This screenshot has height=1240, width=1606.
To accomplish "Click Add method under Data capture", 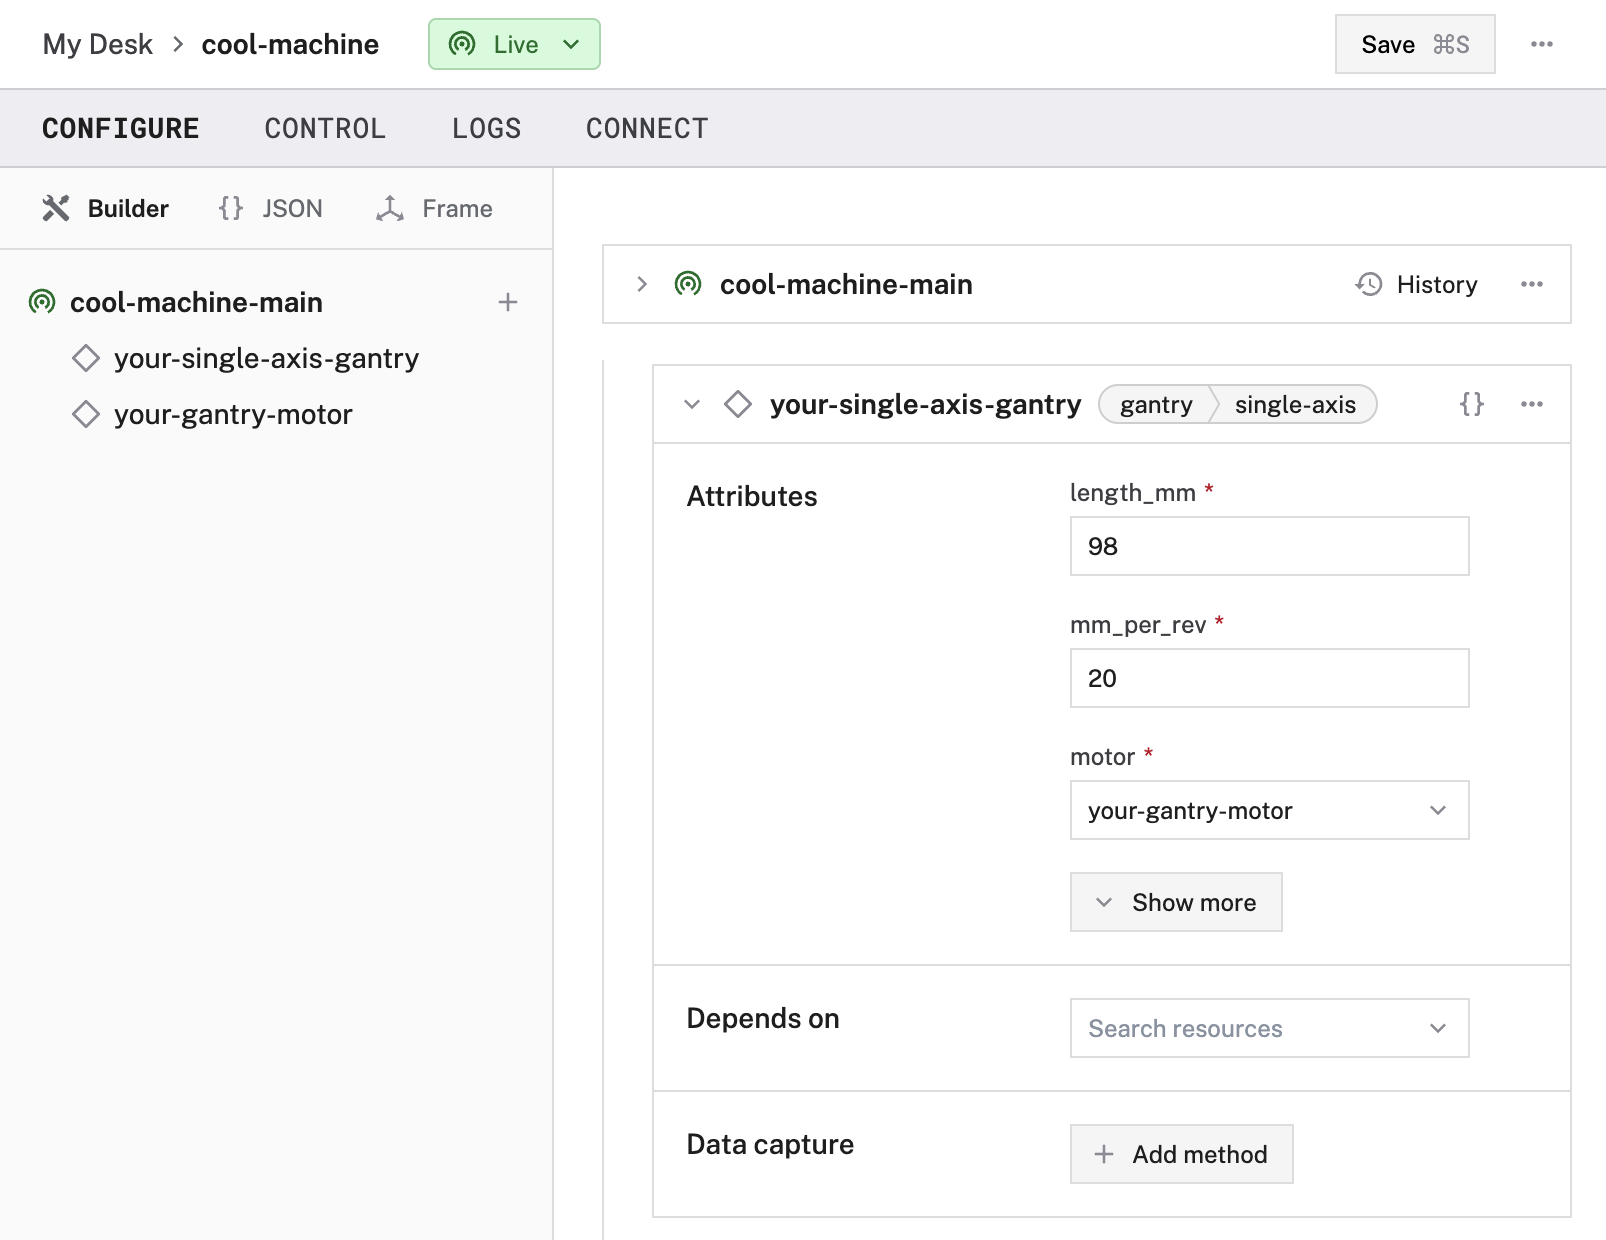I will [x=1181, y=1154].
